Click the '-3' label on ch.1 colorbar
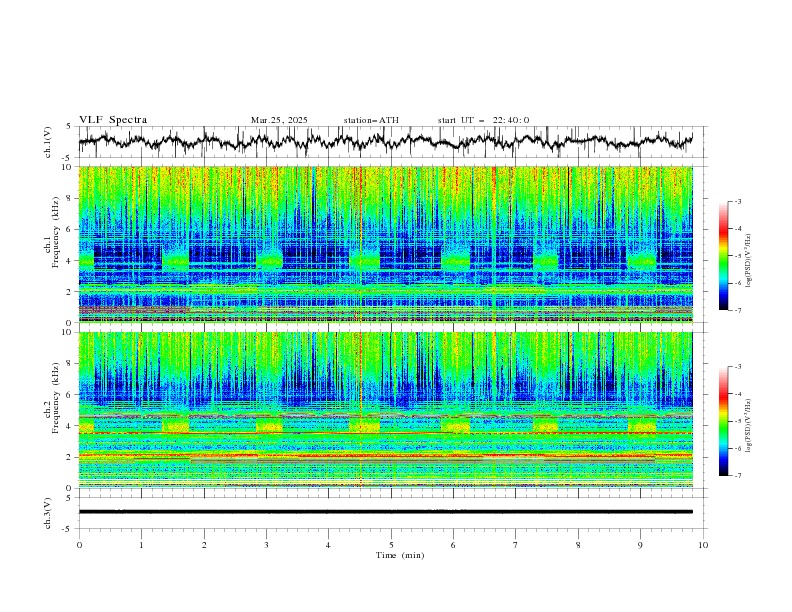Image resolution: width=792 pixels, height=612 pixels. pyautogui.click(x=737, y=201)
